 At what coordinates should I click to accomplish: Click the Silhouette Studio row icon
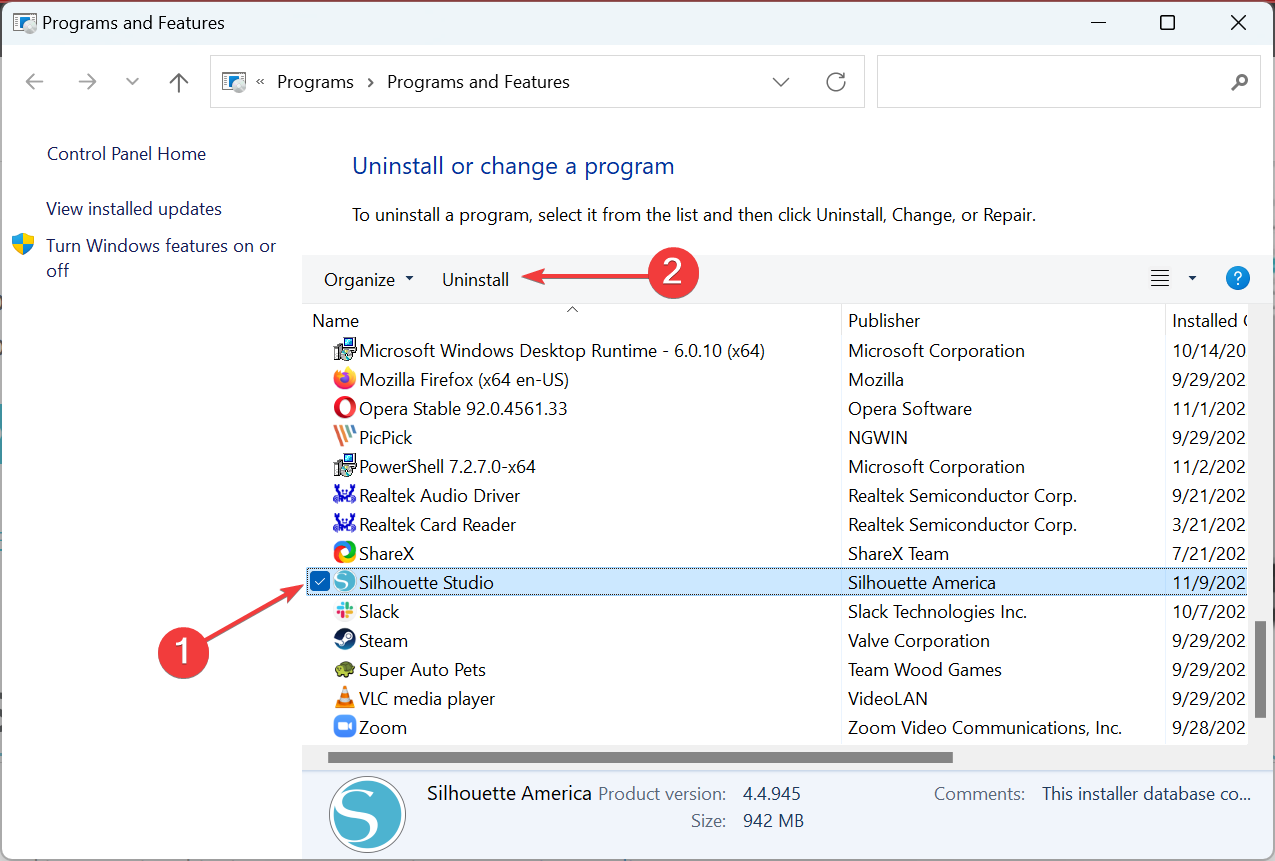[x=344, y=582]
